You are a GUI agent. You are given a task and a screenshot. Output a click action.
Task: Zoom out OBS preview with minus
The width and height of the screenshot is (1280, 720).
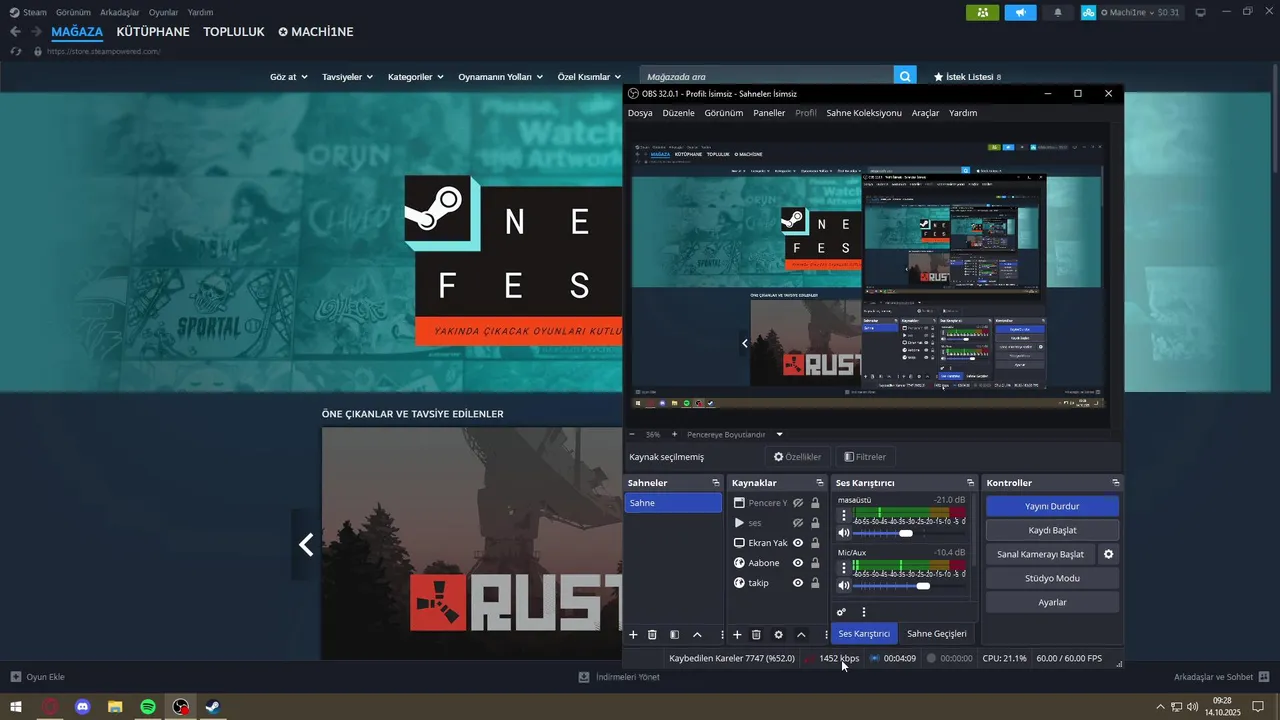pos(632,434)
